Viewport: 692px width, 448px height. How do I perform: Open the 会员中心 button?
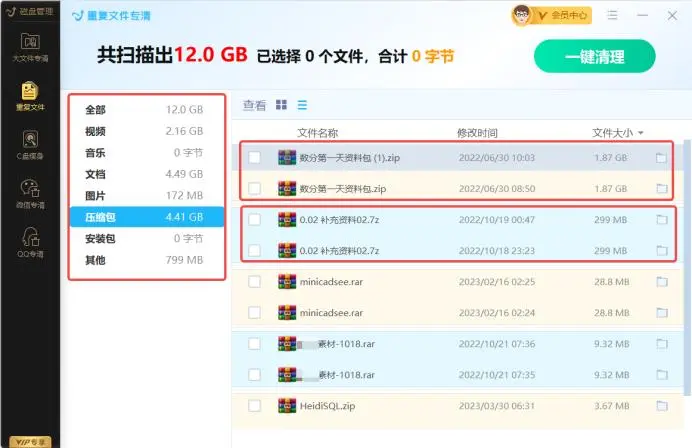click(564, 16)
